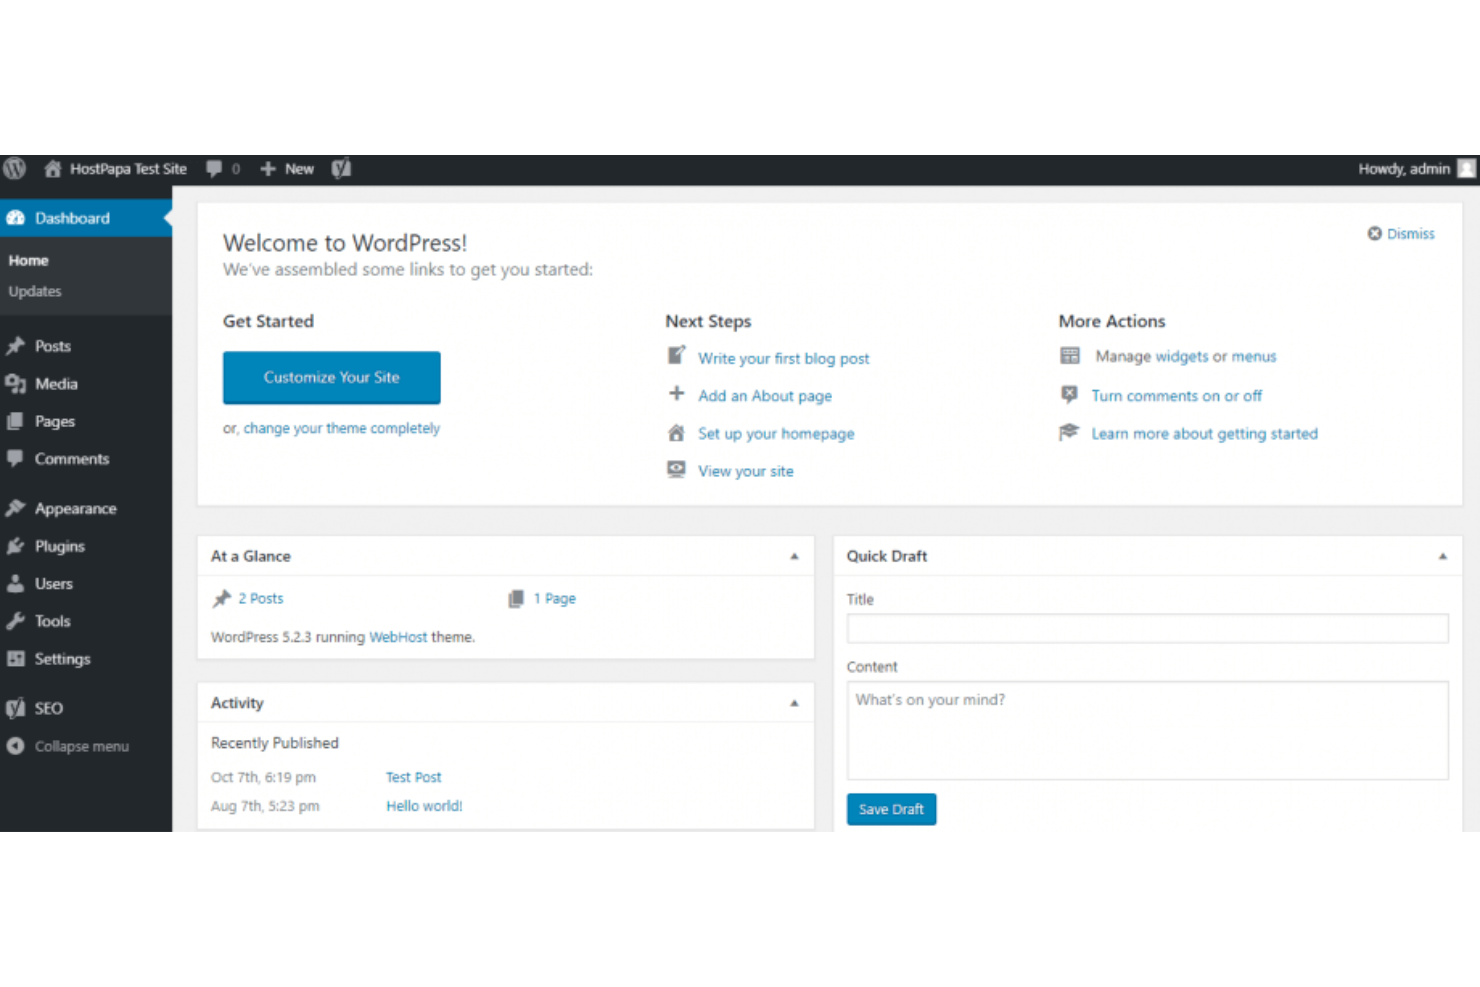Click the Yoast SEO icon in admin bar
Viewport: 1480px width, 987px height.
341,168
